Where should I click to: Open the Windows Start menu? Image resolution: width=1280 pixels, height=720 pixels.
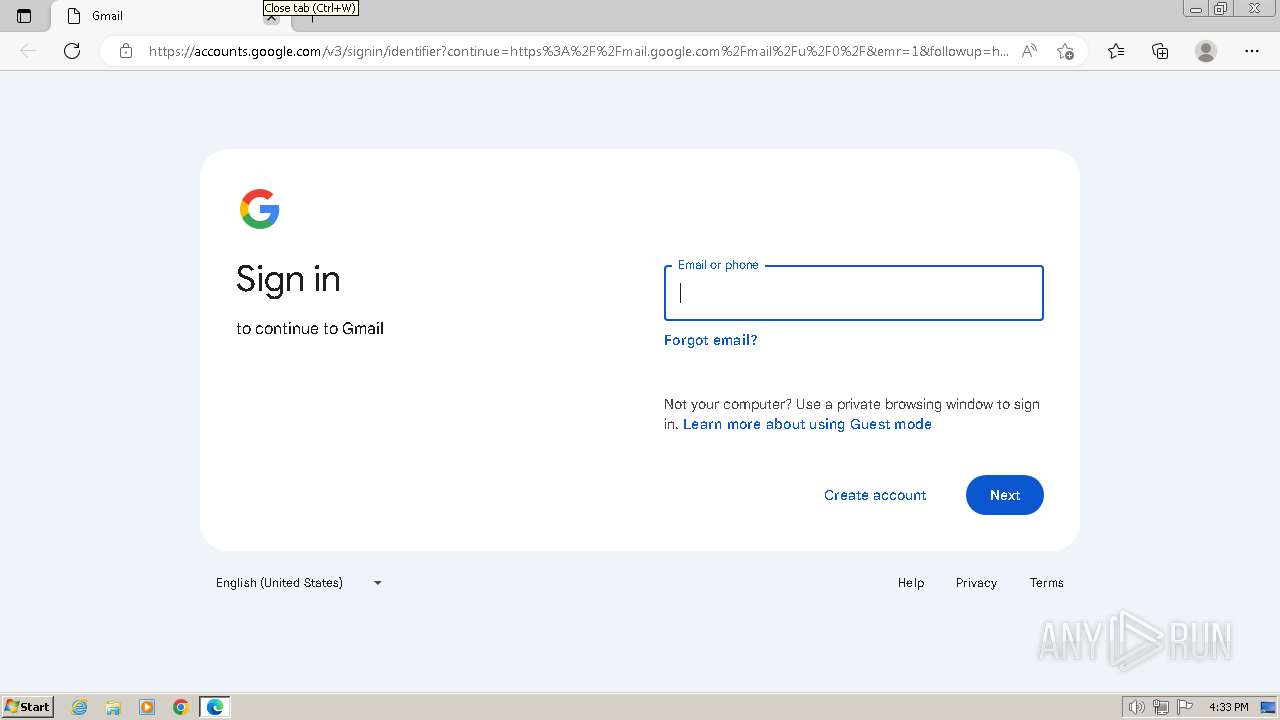28,707
